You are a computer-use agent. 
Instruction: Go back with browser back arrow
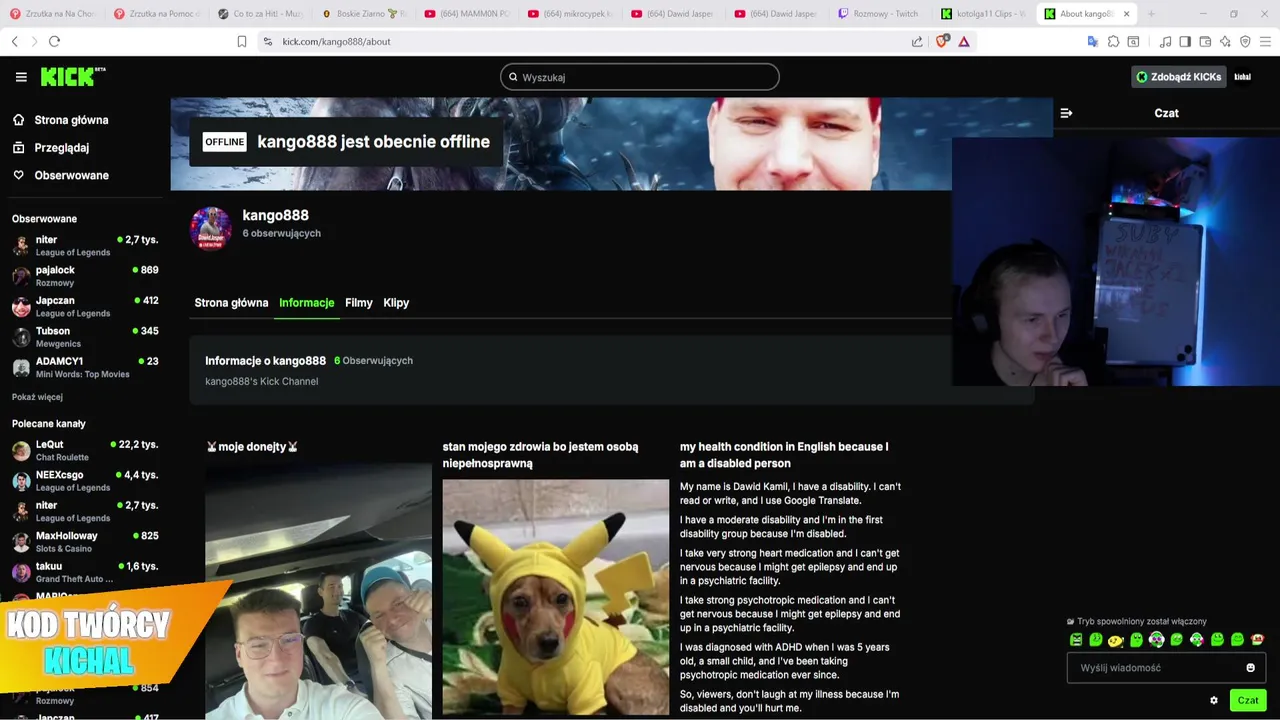[x=14, y=41]
